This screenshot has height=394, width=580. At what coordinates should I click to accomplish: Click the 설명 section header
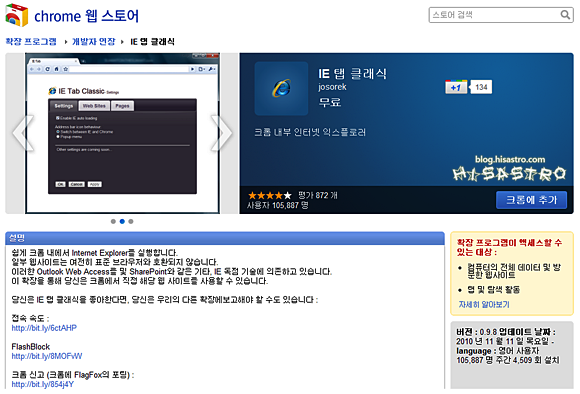(225, 238)
